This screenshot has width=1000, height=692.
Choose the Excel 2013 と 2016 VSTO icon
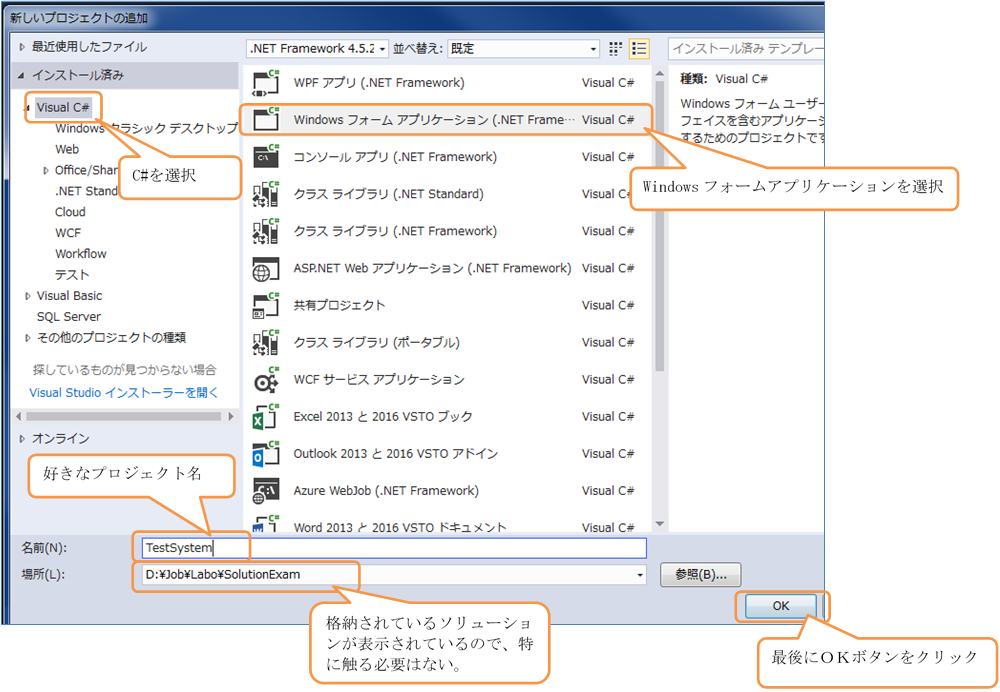tap(266, 417)
